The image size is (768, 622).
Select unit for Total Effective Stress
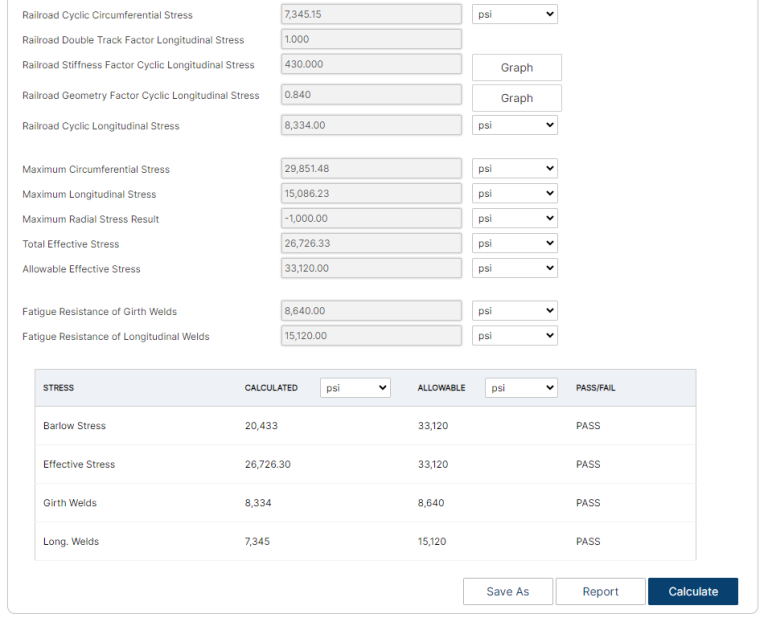coord(514,244)
